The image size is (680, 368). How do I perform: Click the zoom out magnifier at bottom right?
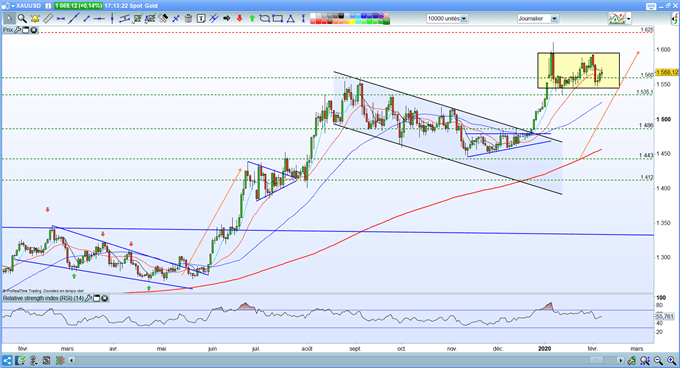click(658, 361)
